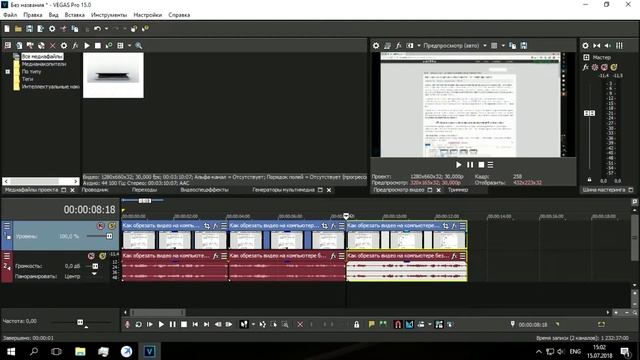Open media FX in Project Media toolbar
Image resolution: width=640 pixels, height=360 pixels.
(x=75, y=46)
